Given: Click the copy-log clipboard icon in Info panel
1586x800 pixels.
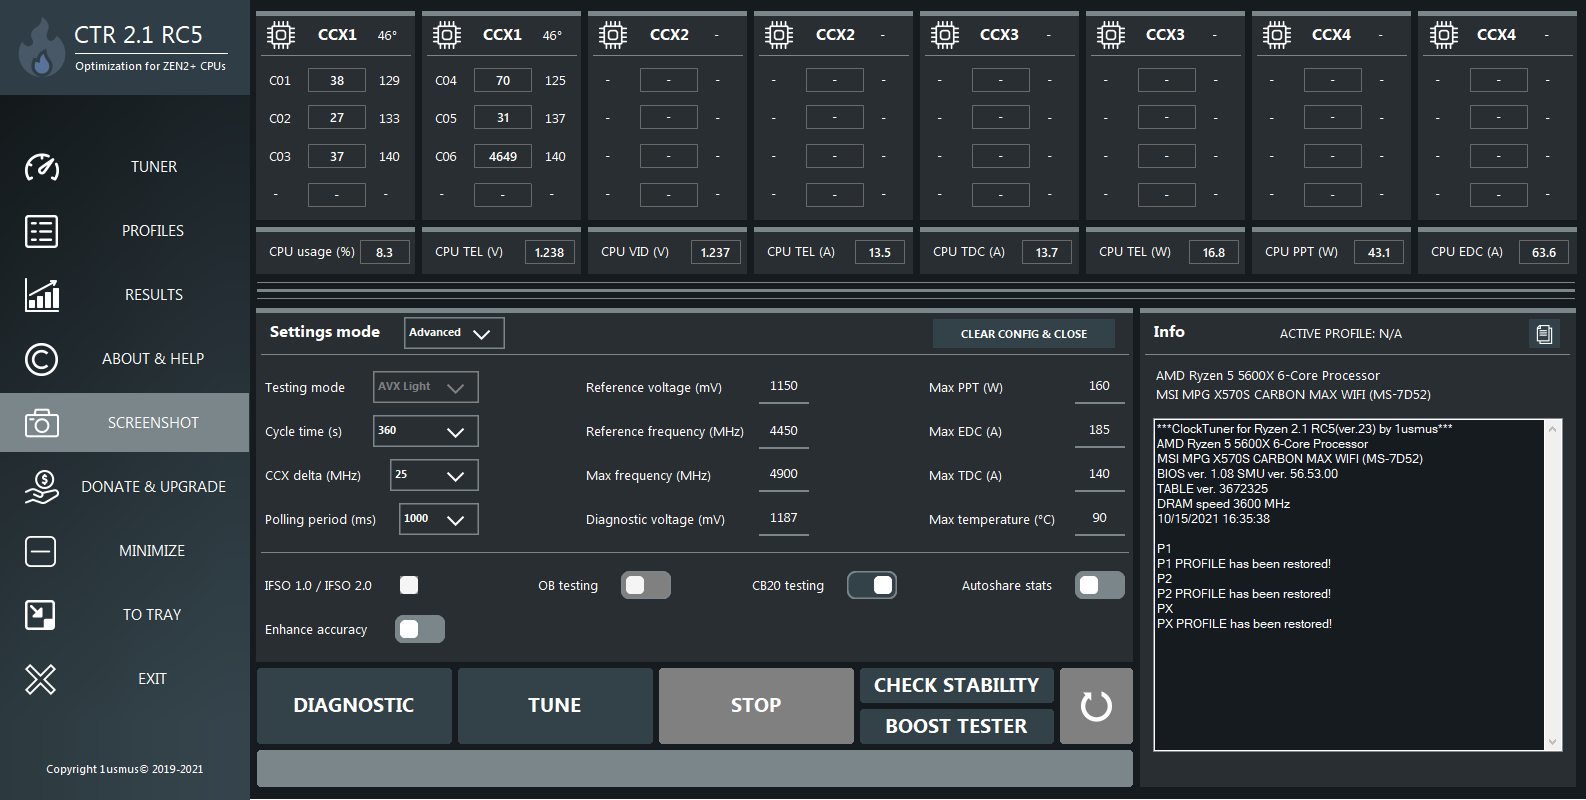Looking at the screenshot, I should click(1544, 334).
